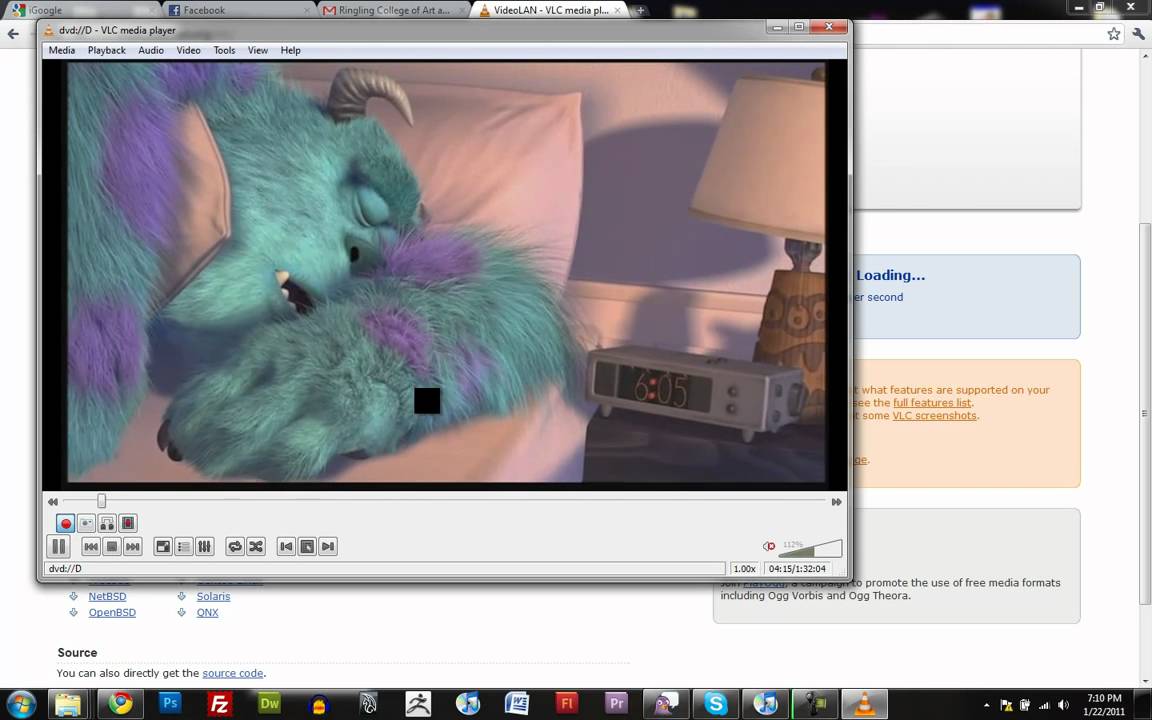Skip to next chapter in VLC
1152x720 pixels.
[132, 546]
